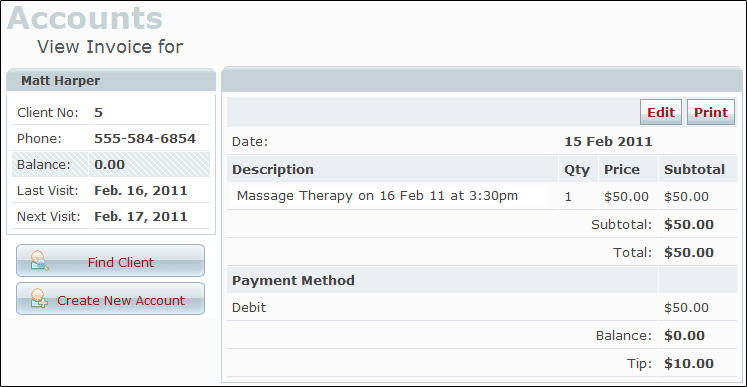747x387 pixels.
Task: Click the Total amount $50.00
Action: click(689, 252)
